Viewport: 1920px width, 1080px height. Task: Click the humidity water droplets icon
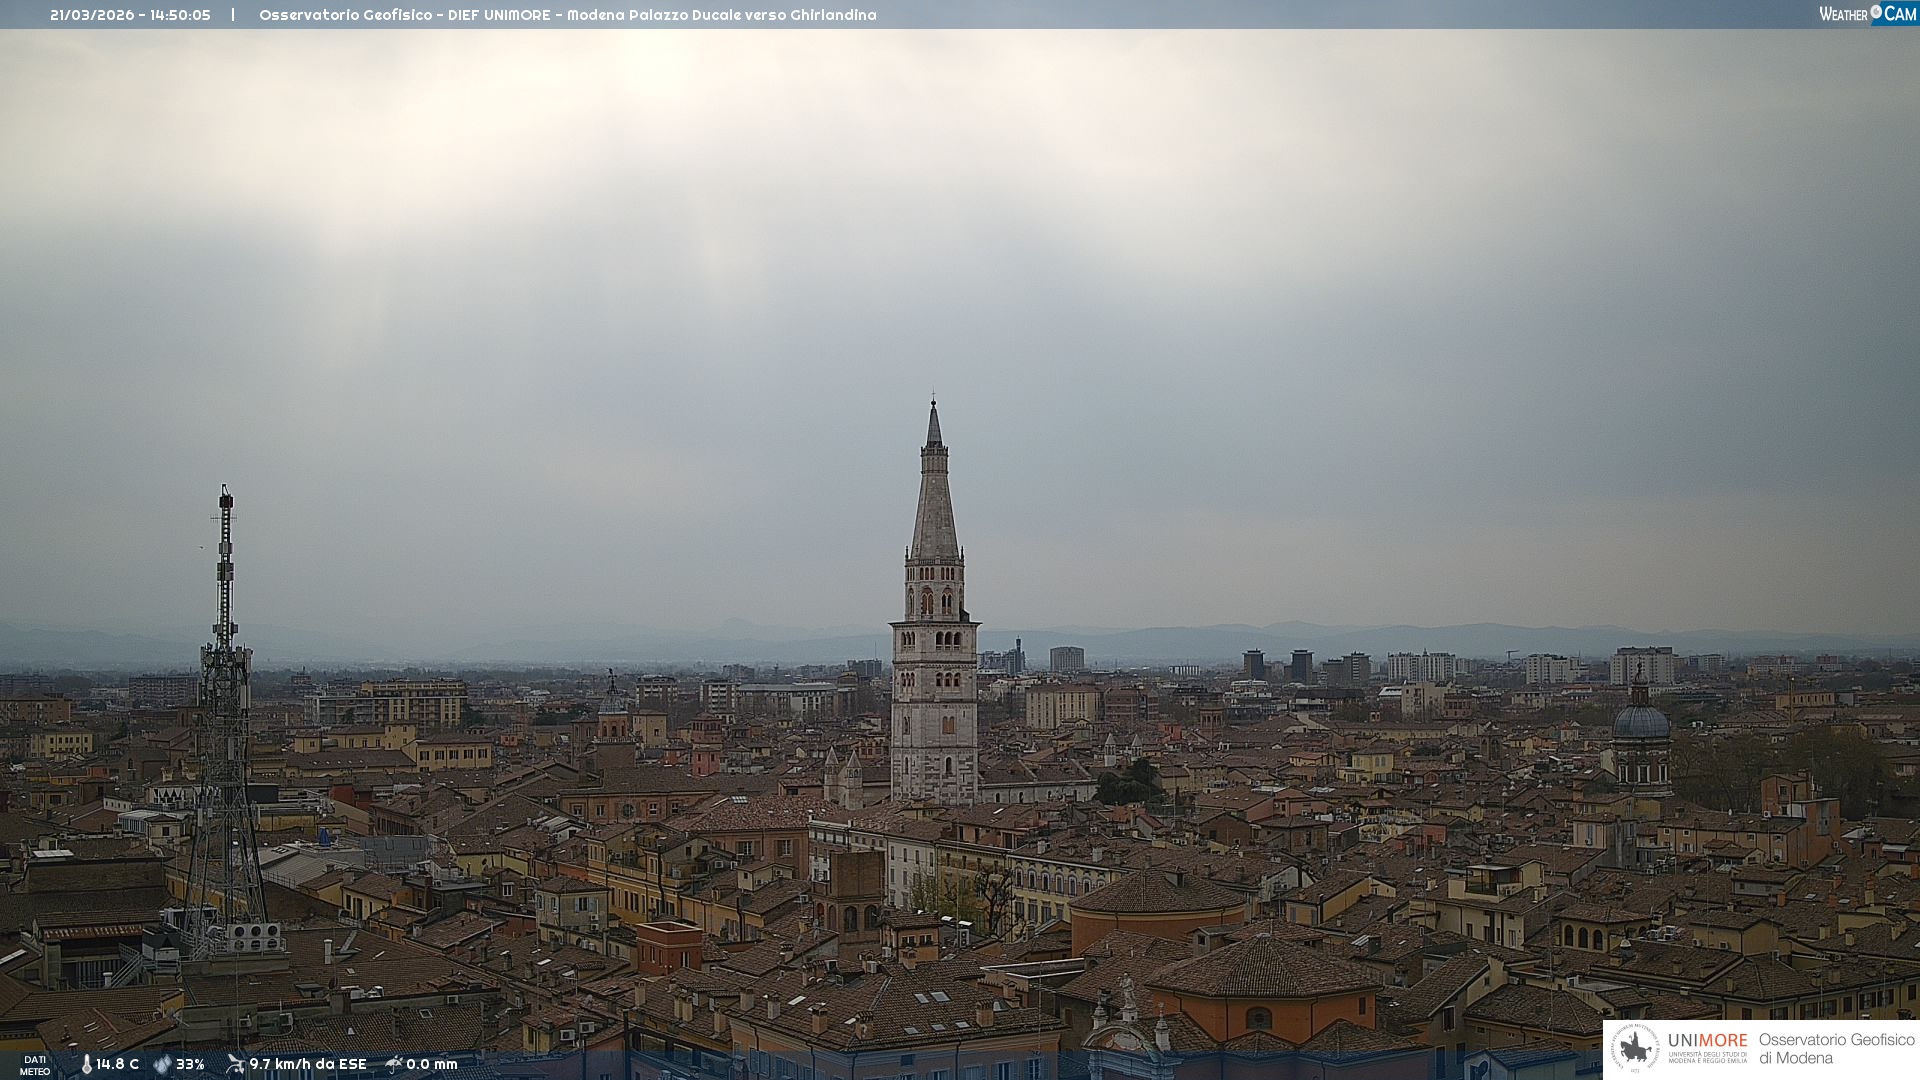(x=162, y=1065)
